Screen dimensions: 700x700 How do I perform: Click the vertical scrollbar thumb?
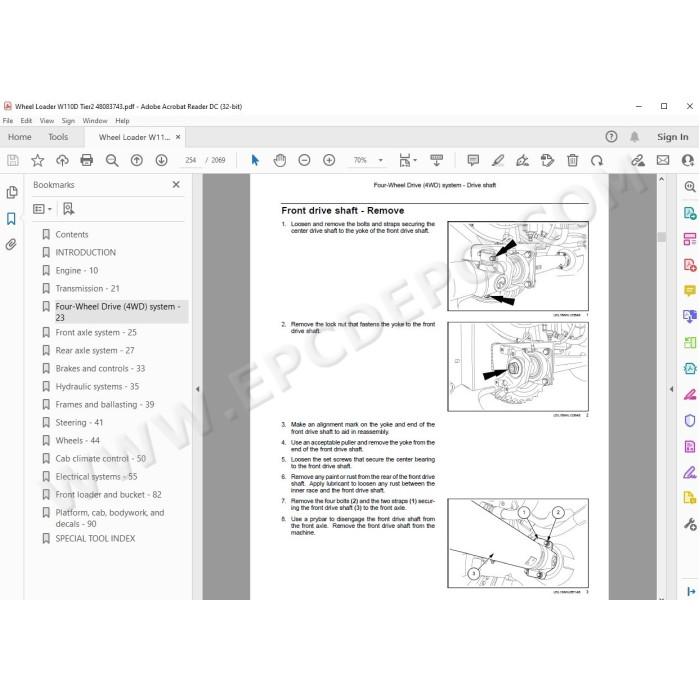point(662,237)
